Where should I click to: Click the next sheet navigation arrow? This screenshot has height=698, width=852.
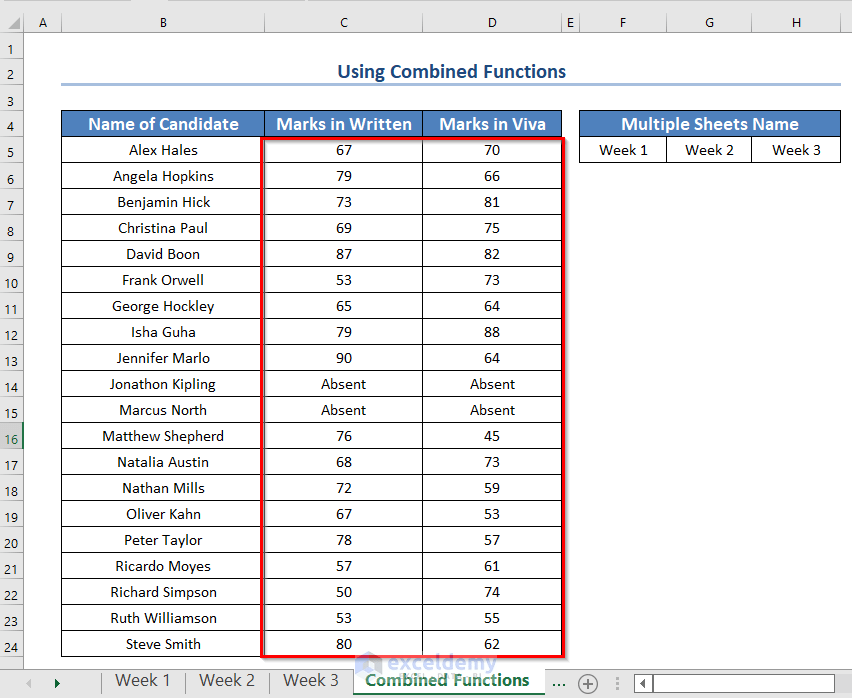[57, 682]
